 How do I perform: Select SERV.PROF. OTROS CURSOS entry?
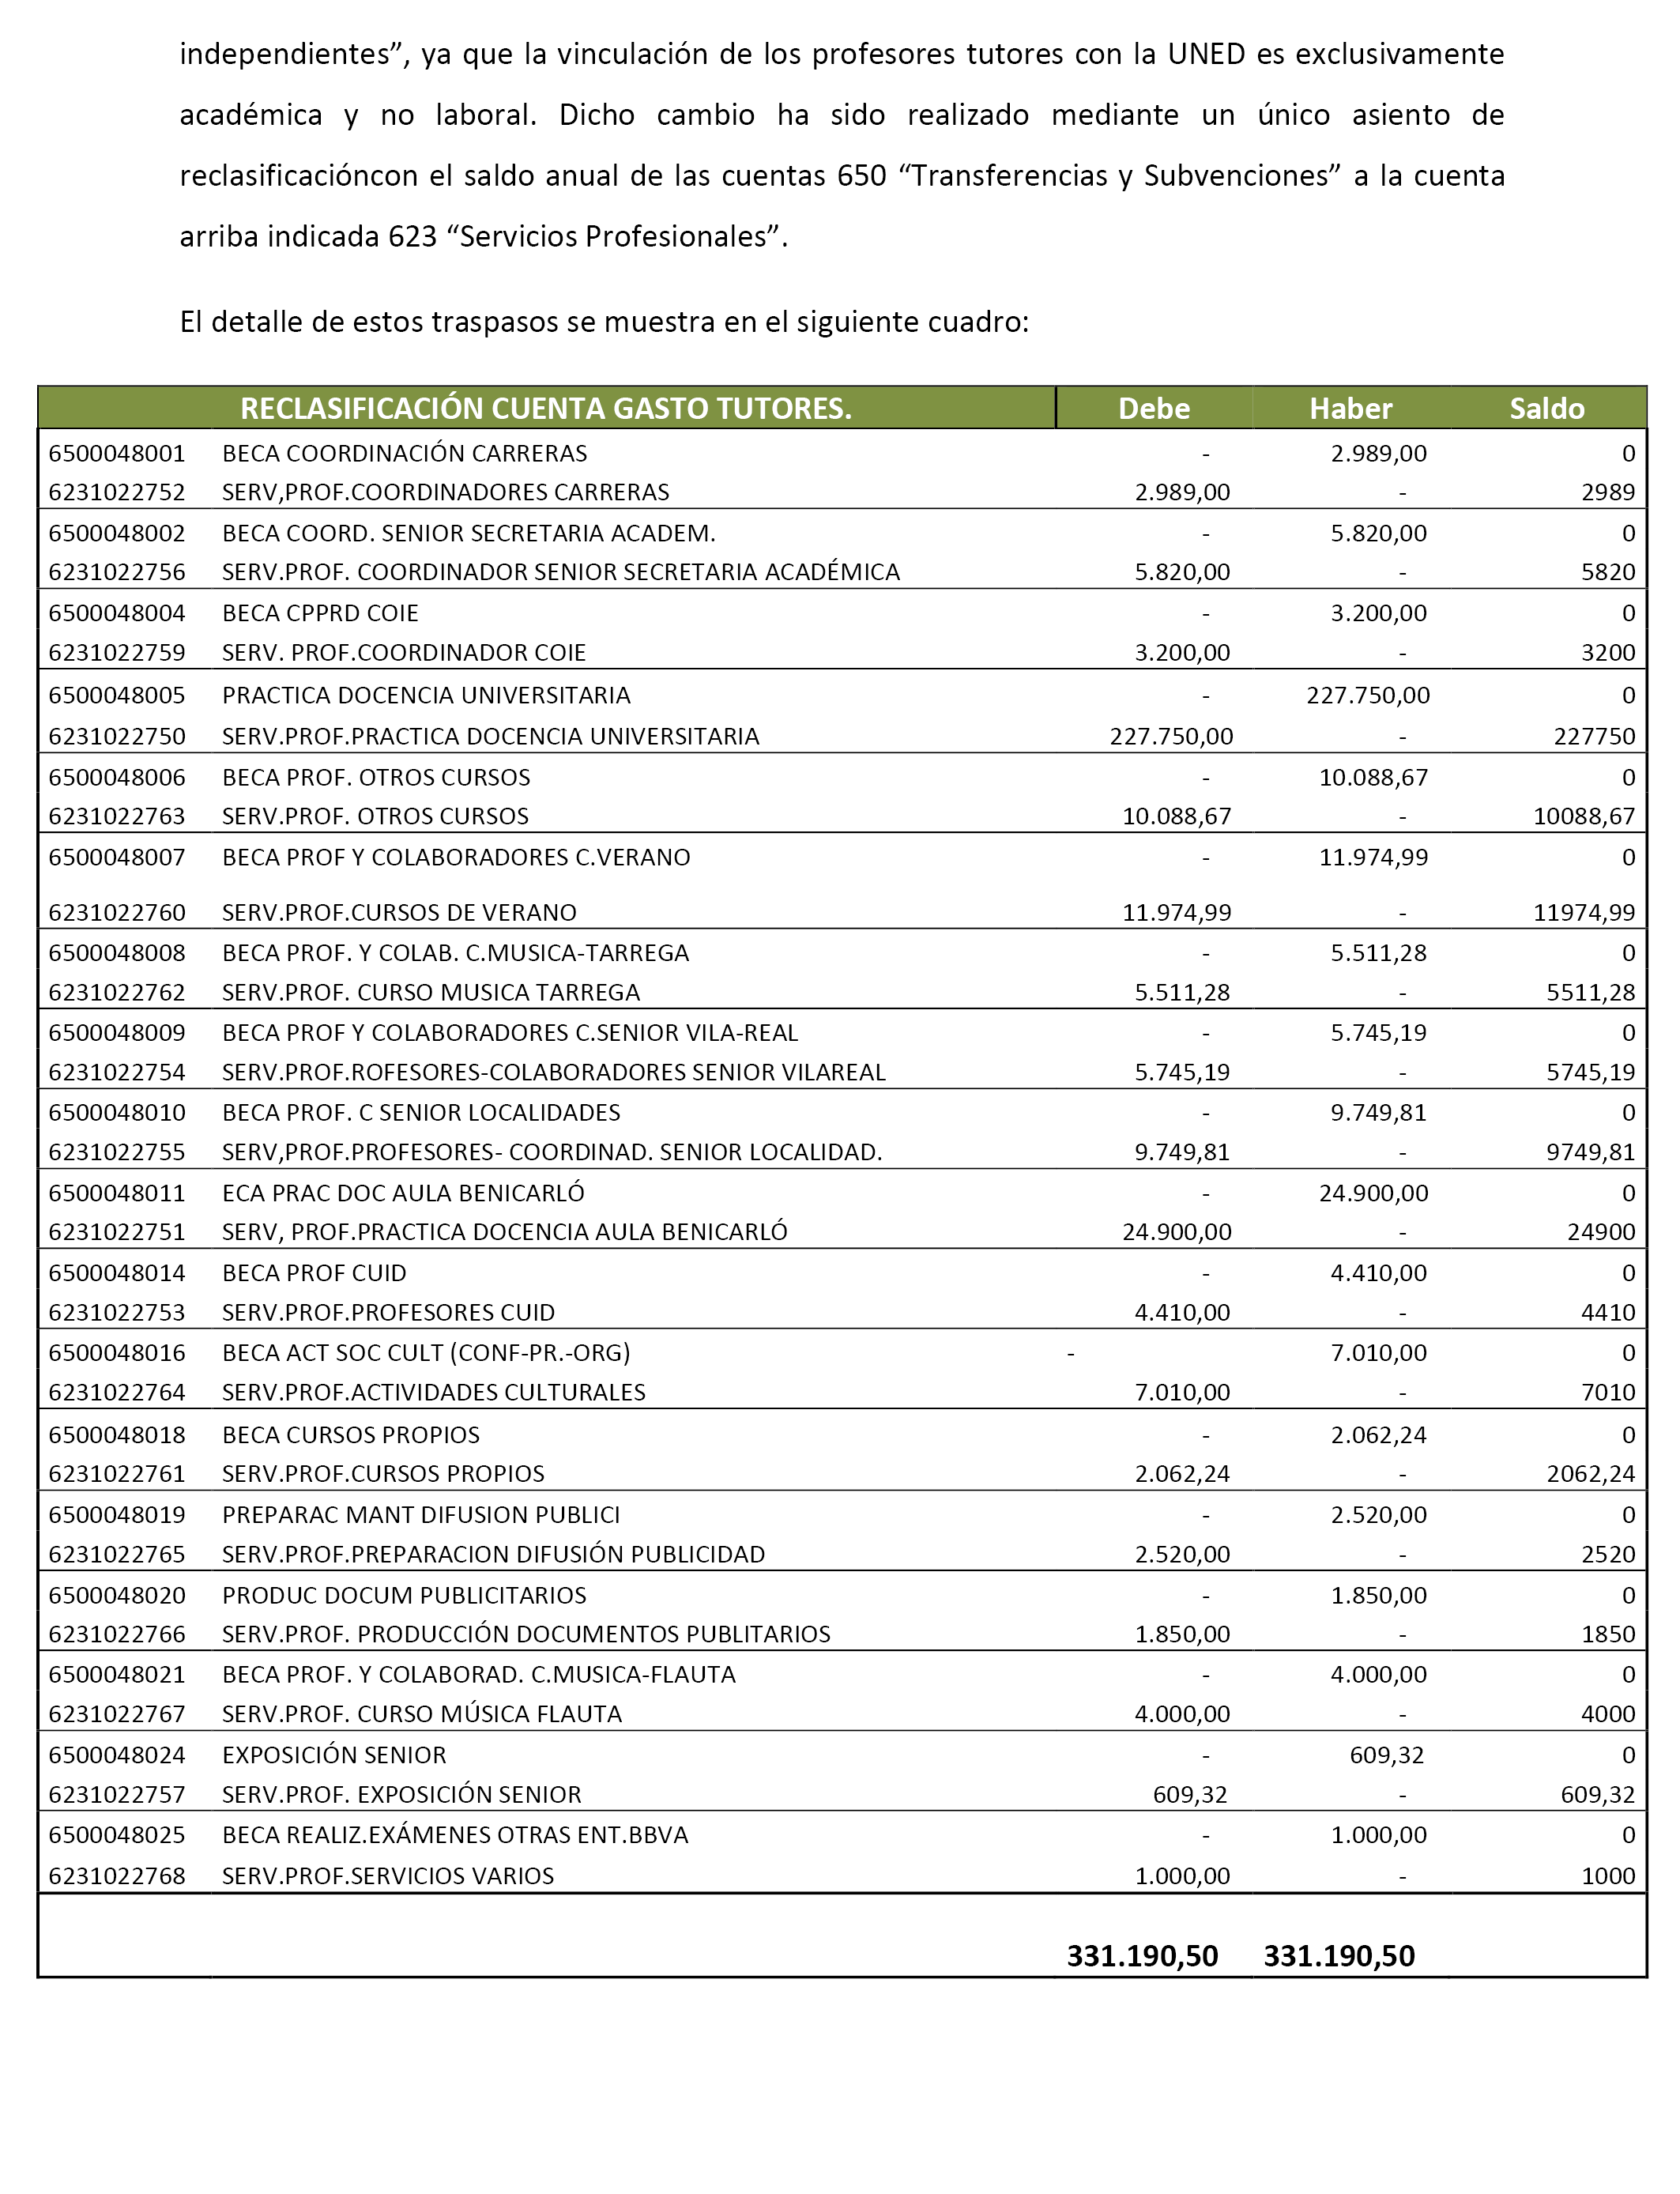click(x=375, y=816)
